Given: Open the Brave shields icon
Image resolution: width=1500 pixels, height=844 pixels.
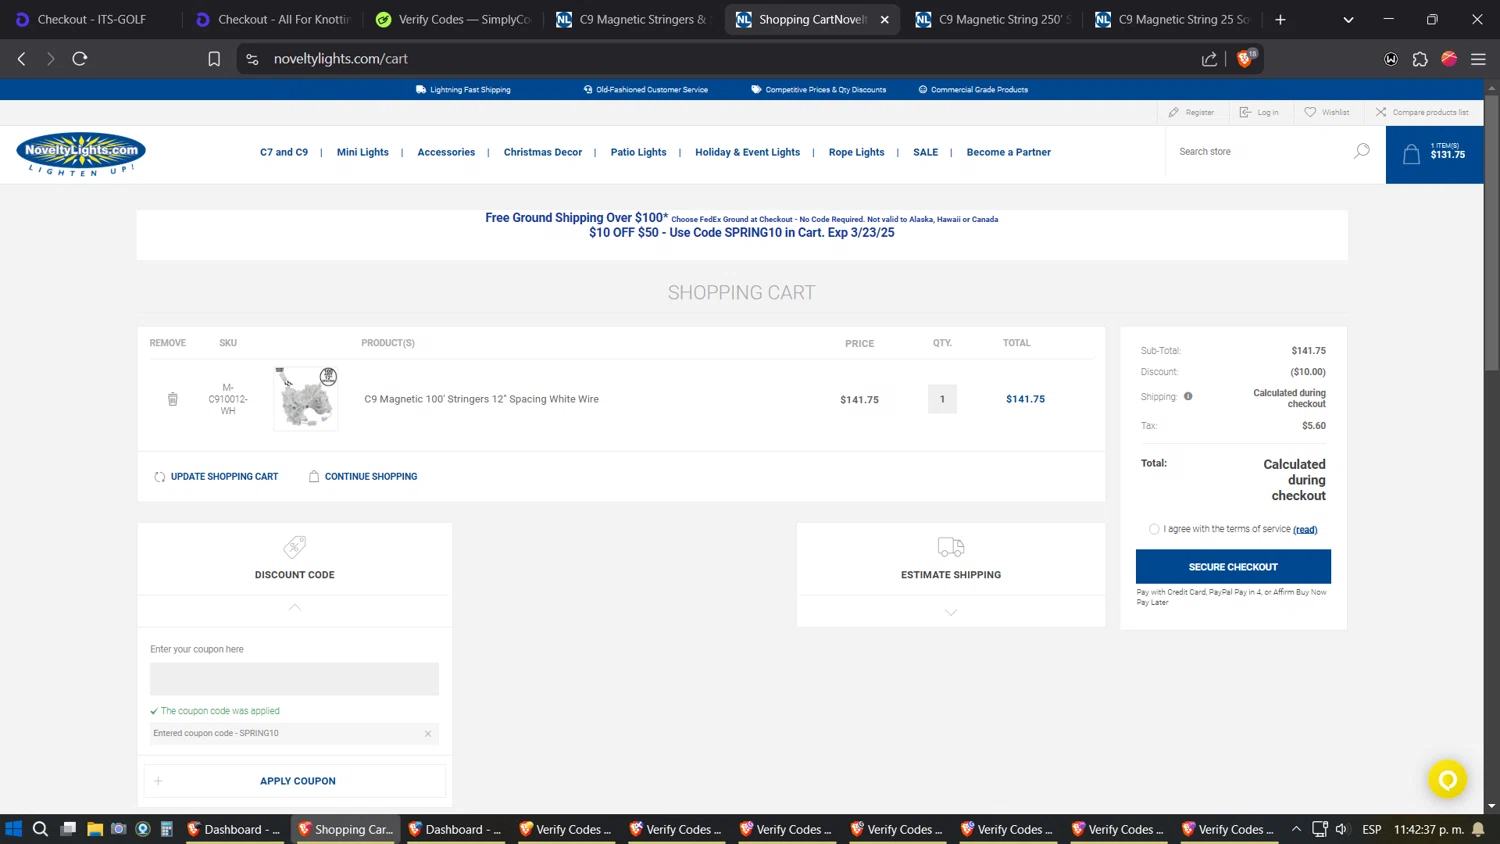Looking at the screenshot, I should click(x=1246, y=59).
